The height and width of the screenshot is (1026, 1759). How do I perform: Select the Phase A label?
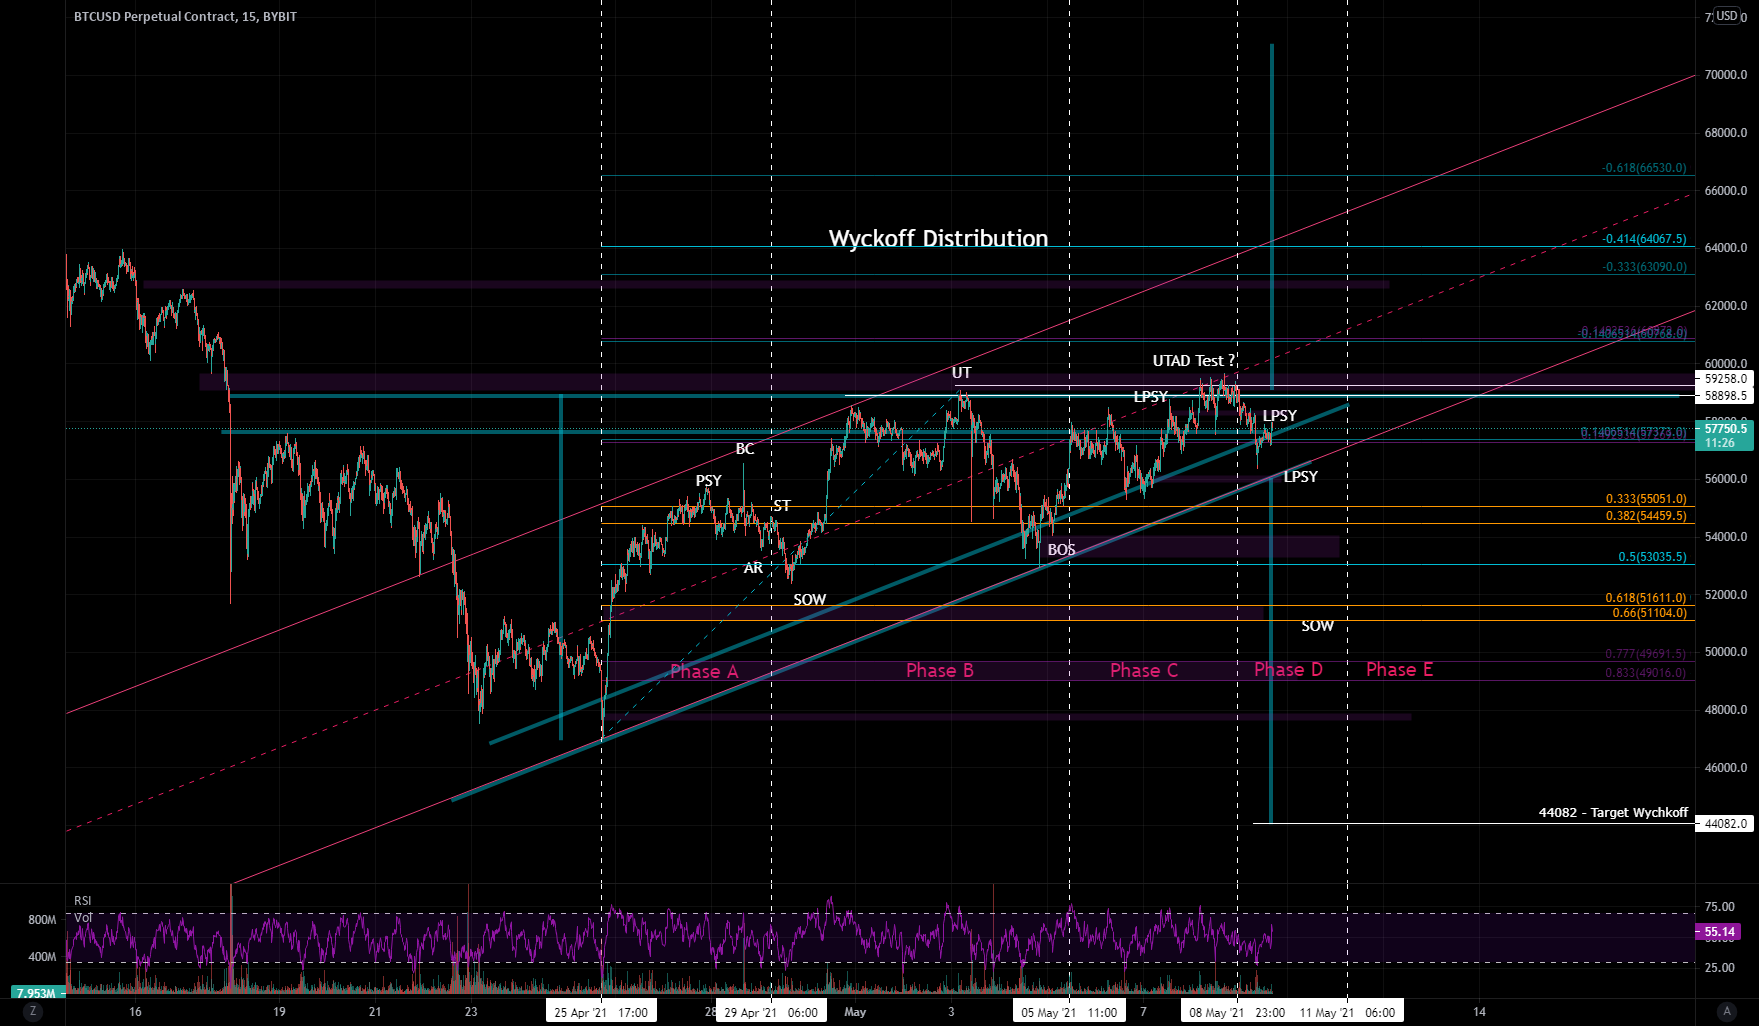pyautogui.click(x=704, y=671)
